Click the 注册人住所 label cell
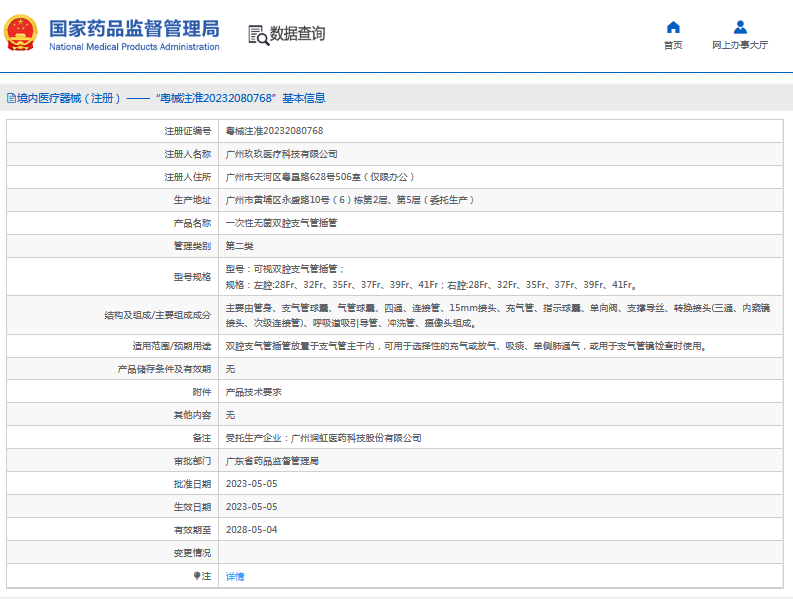 point(112,177)
